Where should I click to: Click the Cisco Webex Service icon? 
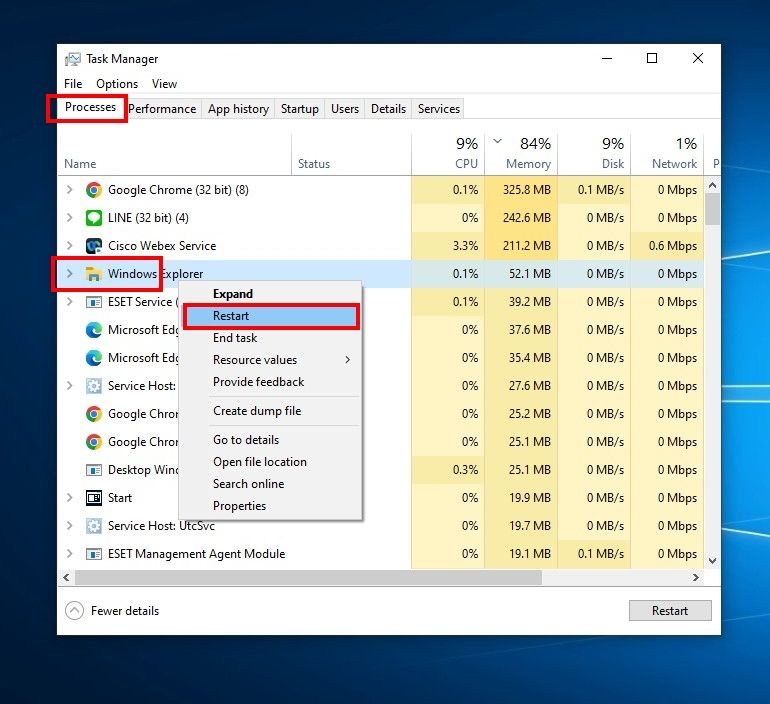[94, 246]
